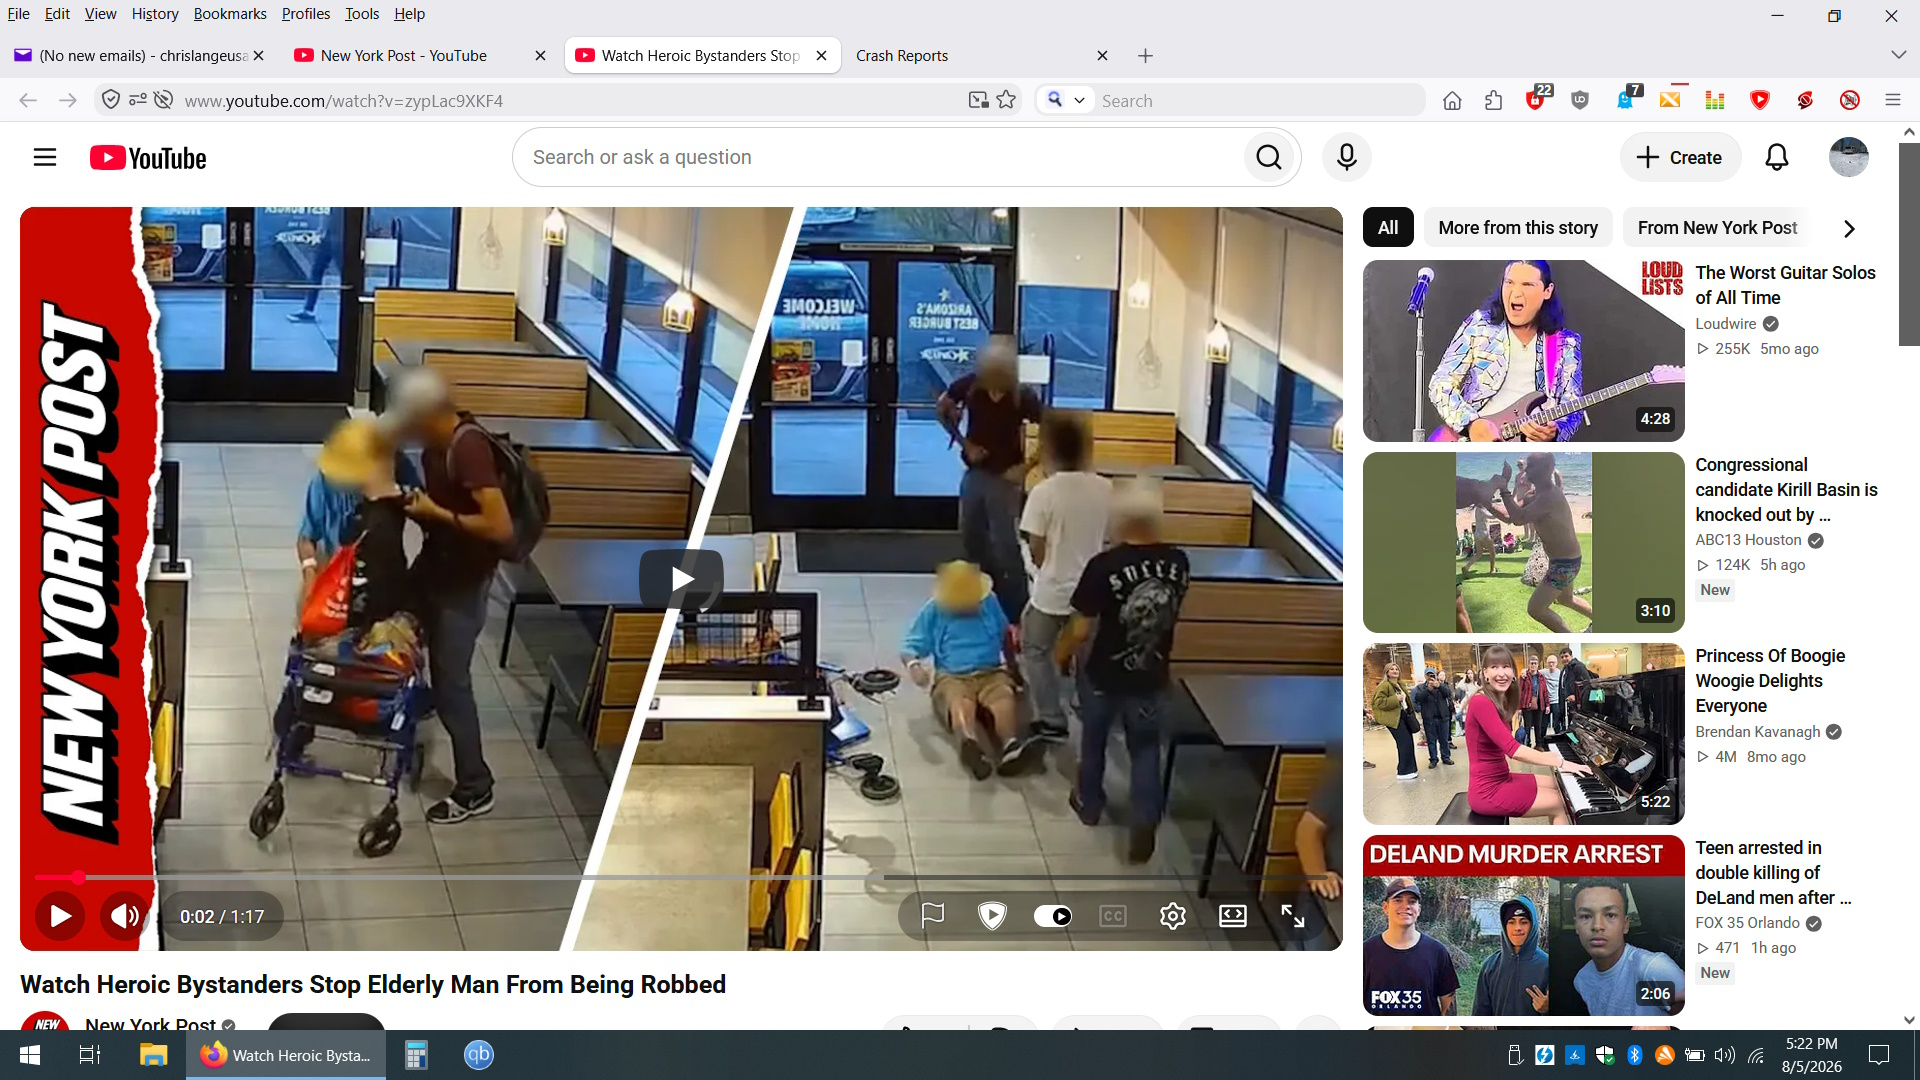Click the Firefox search box

click(1258, 101)
